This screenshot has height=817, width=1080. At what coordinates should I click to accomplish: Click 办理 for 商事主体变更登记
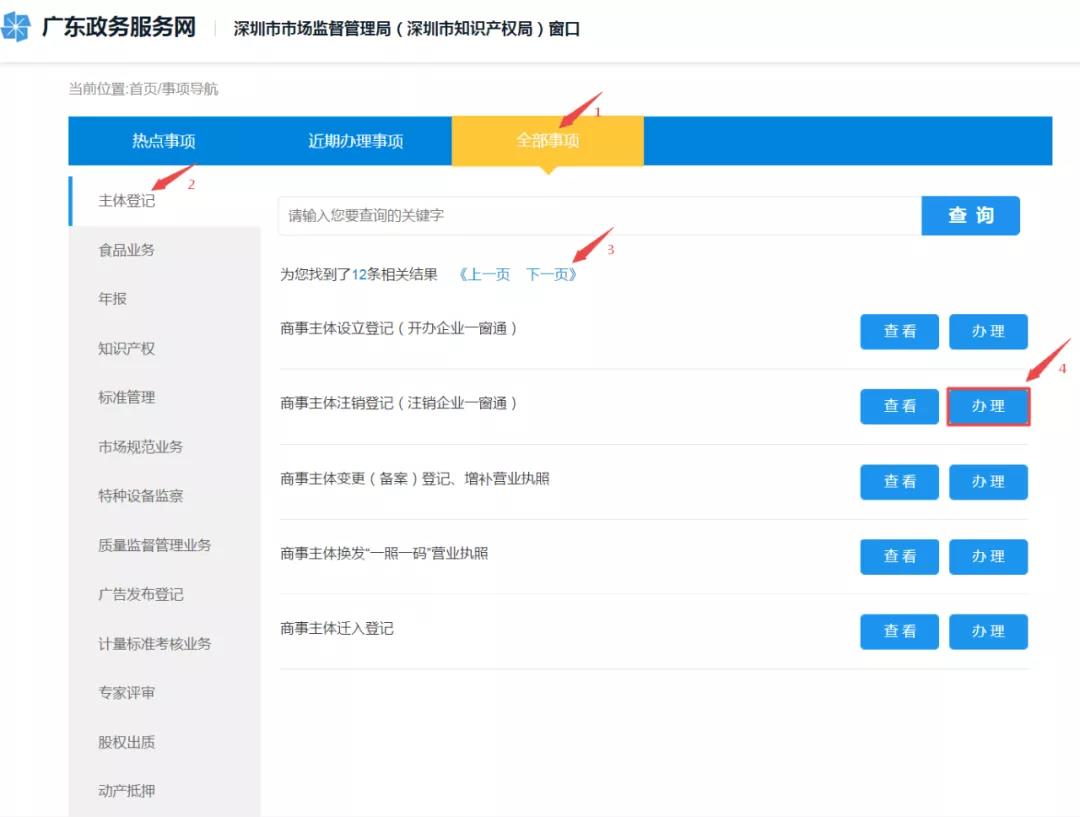click(988, 482)
